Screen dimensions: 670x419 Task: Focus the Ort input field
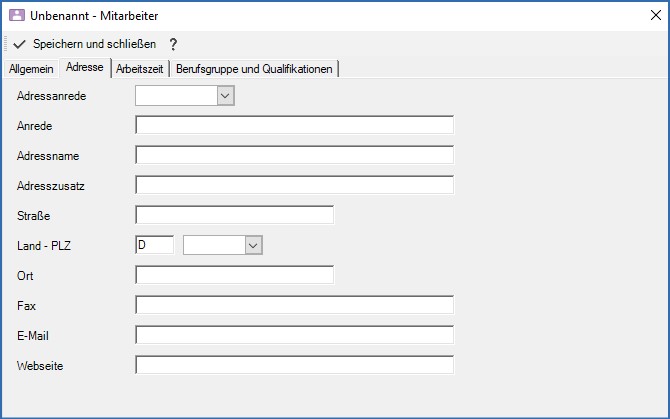tap(235, 275)
